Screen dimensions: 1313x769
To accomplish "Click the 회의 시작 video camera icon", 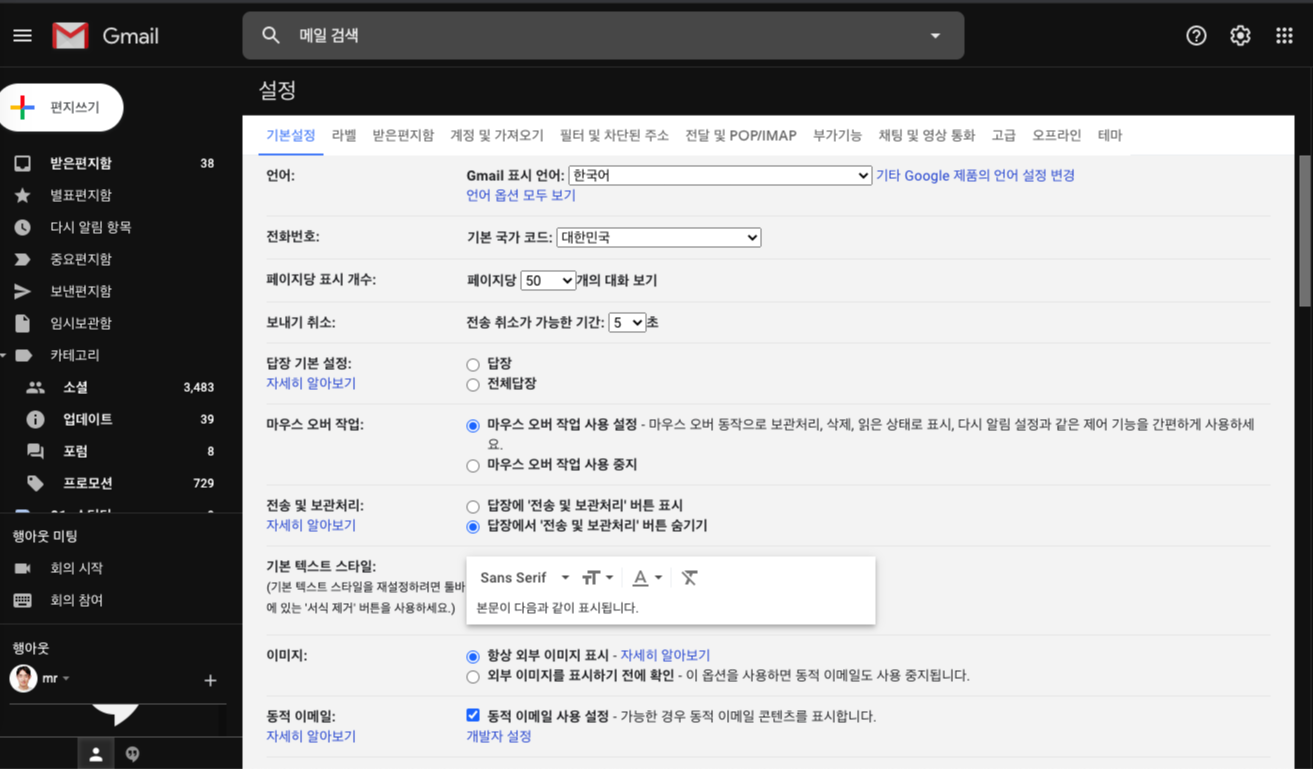I will click(22, 568).
